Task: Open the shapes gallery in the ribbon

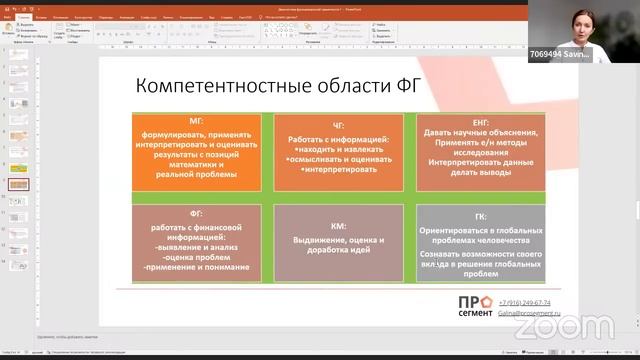Action: click(x=280, y=30)
